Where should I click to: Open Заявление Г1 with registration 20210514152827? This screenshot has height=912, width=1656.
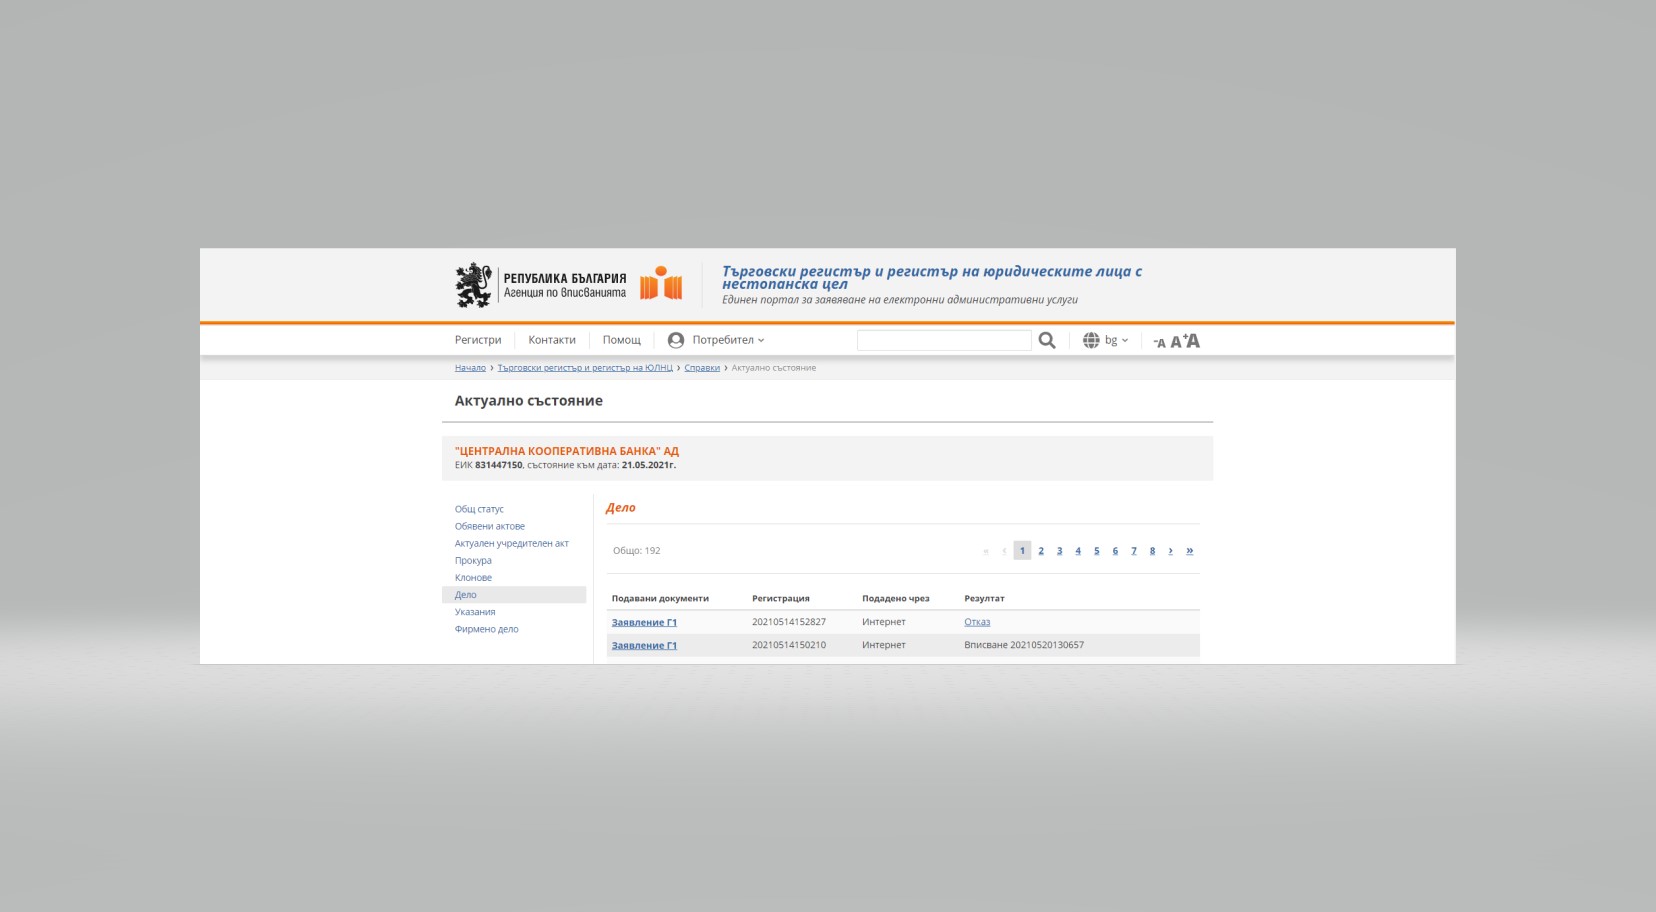coord(644,622)
